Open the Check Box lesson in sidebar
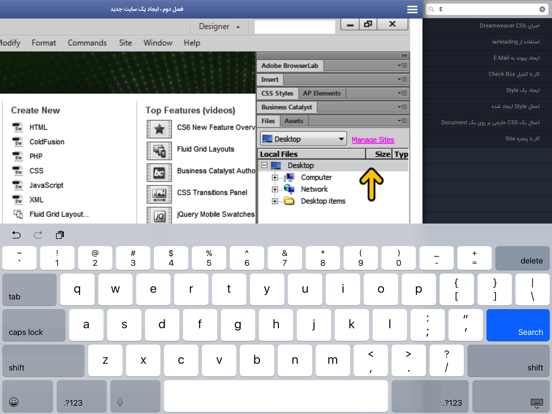This screenshot has height=414, width=552. pyautogui.click(x=488, y=74)
